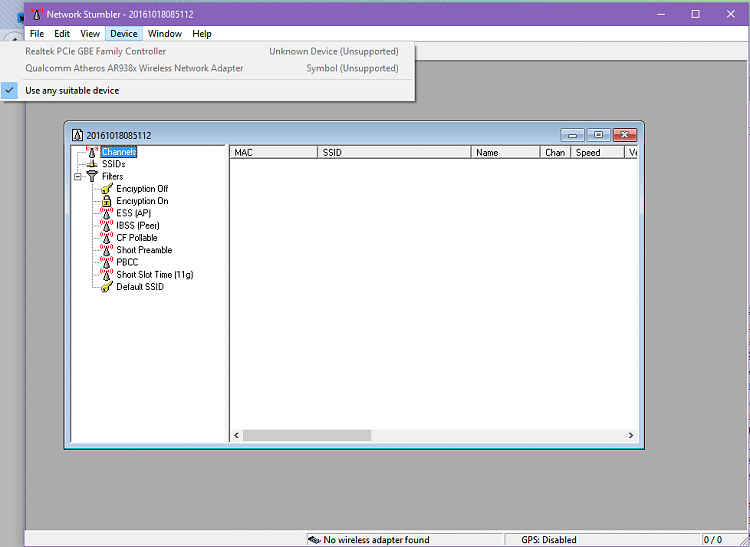Click the Network Stumbler title bar icon
The image size is (750, 547).
coord(36,14)
